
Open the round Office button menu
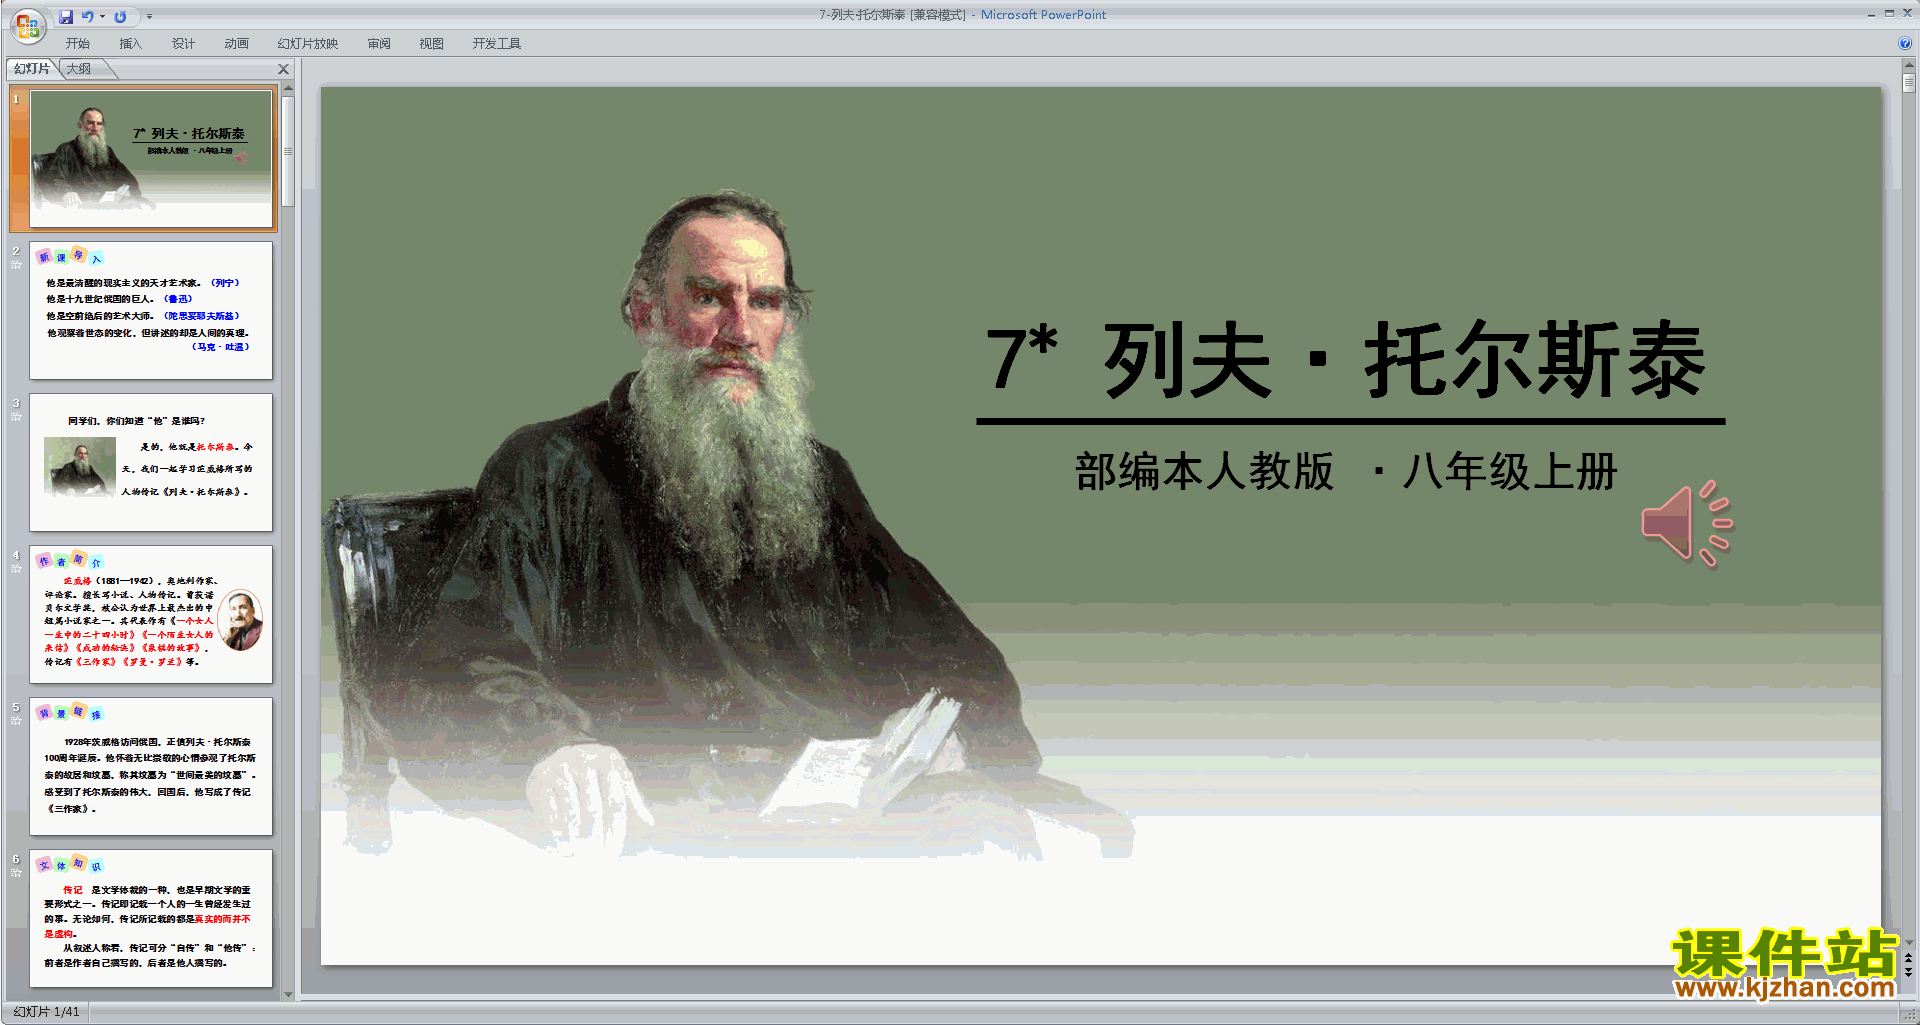(27, 26)
